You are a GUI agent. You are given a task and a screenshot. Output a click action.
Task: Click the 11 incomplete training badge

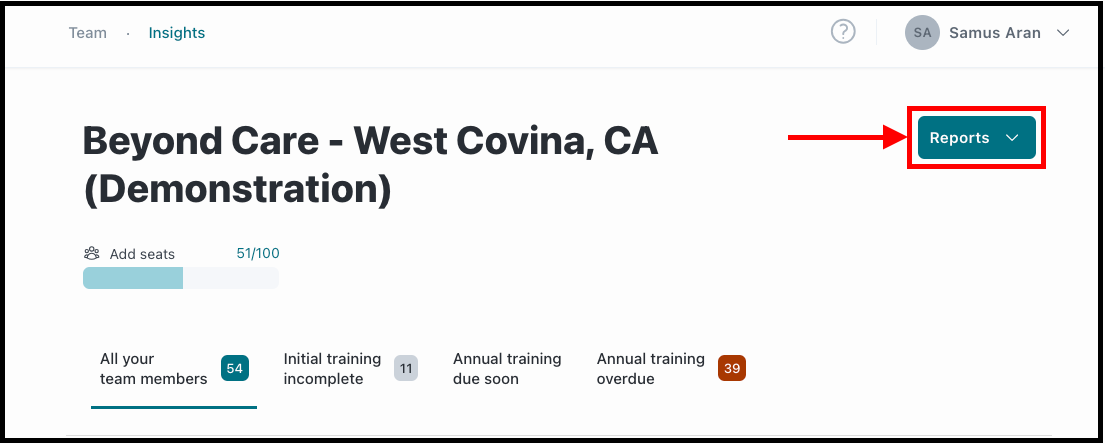[x=405, y=369]
